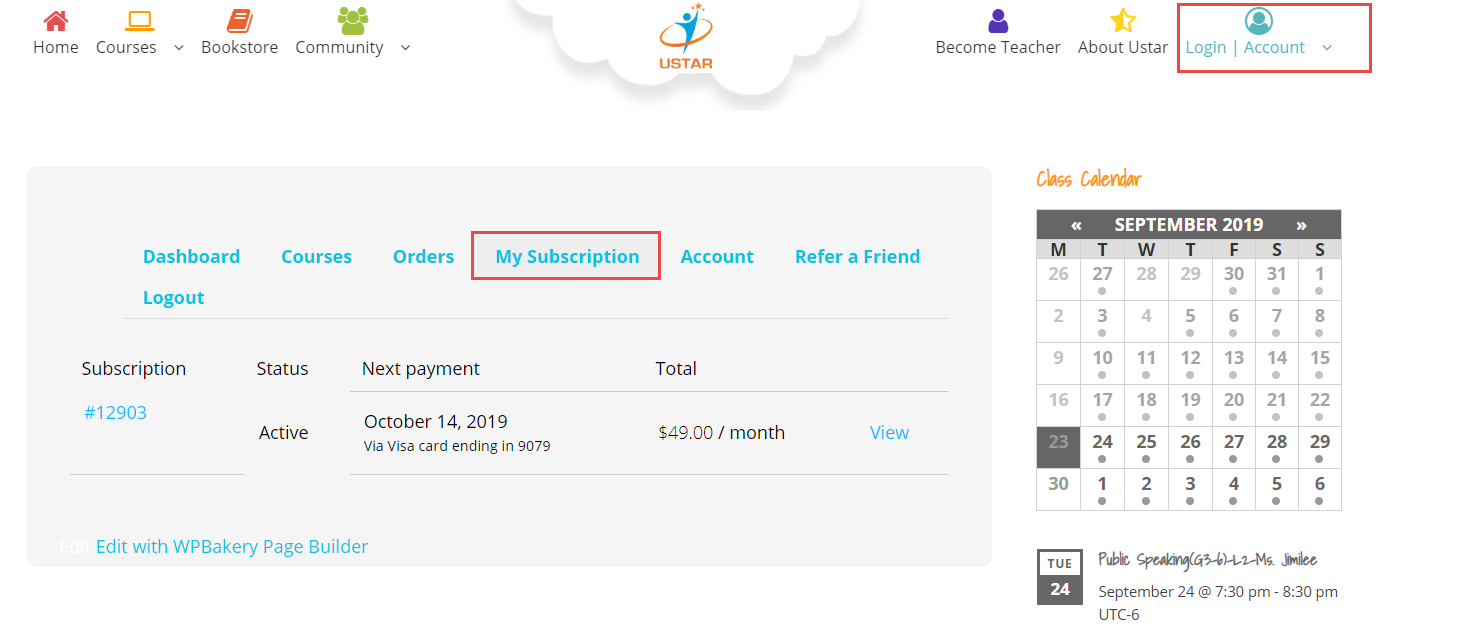Go to previous month in calendar
Screen dimensions: 1459x629
coord(1076,225)
